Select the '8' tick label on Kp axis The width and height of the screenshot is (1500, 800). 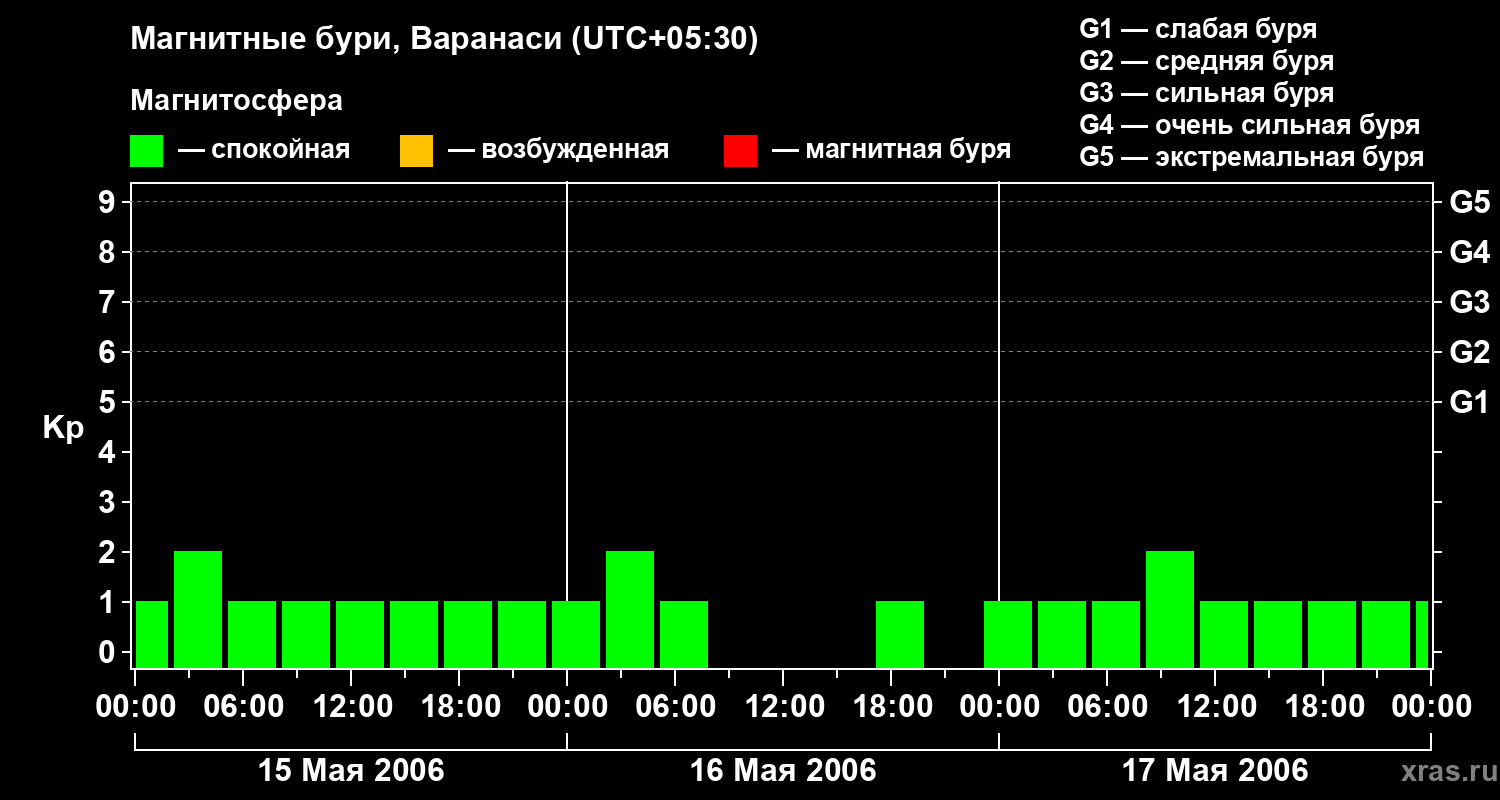109,252
